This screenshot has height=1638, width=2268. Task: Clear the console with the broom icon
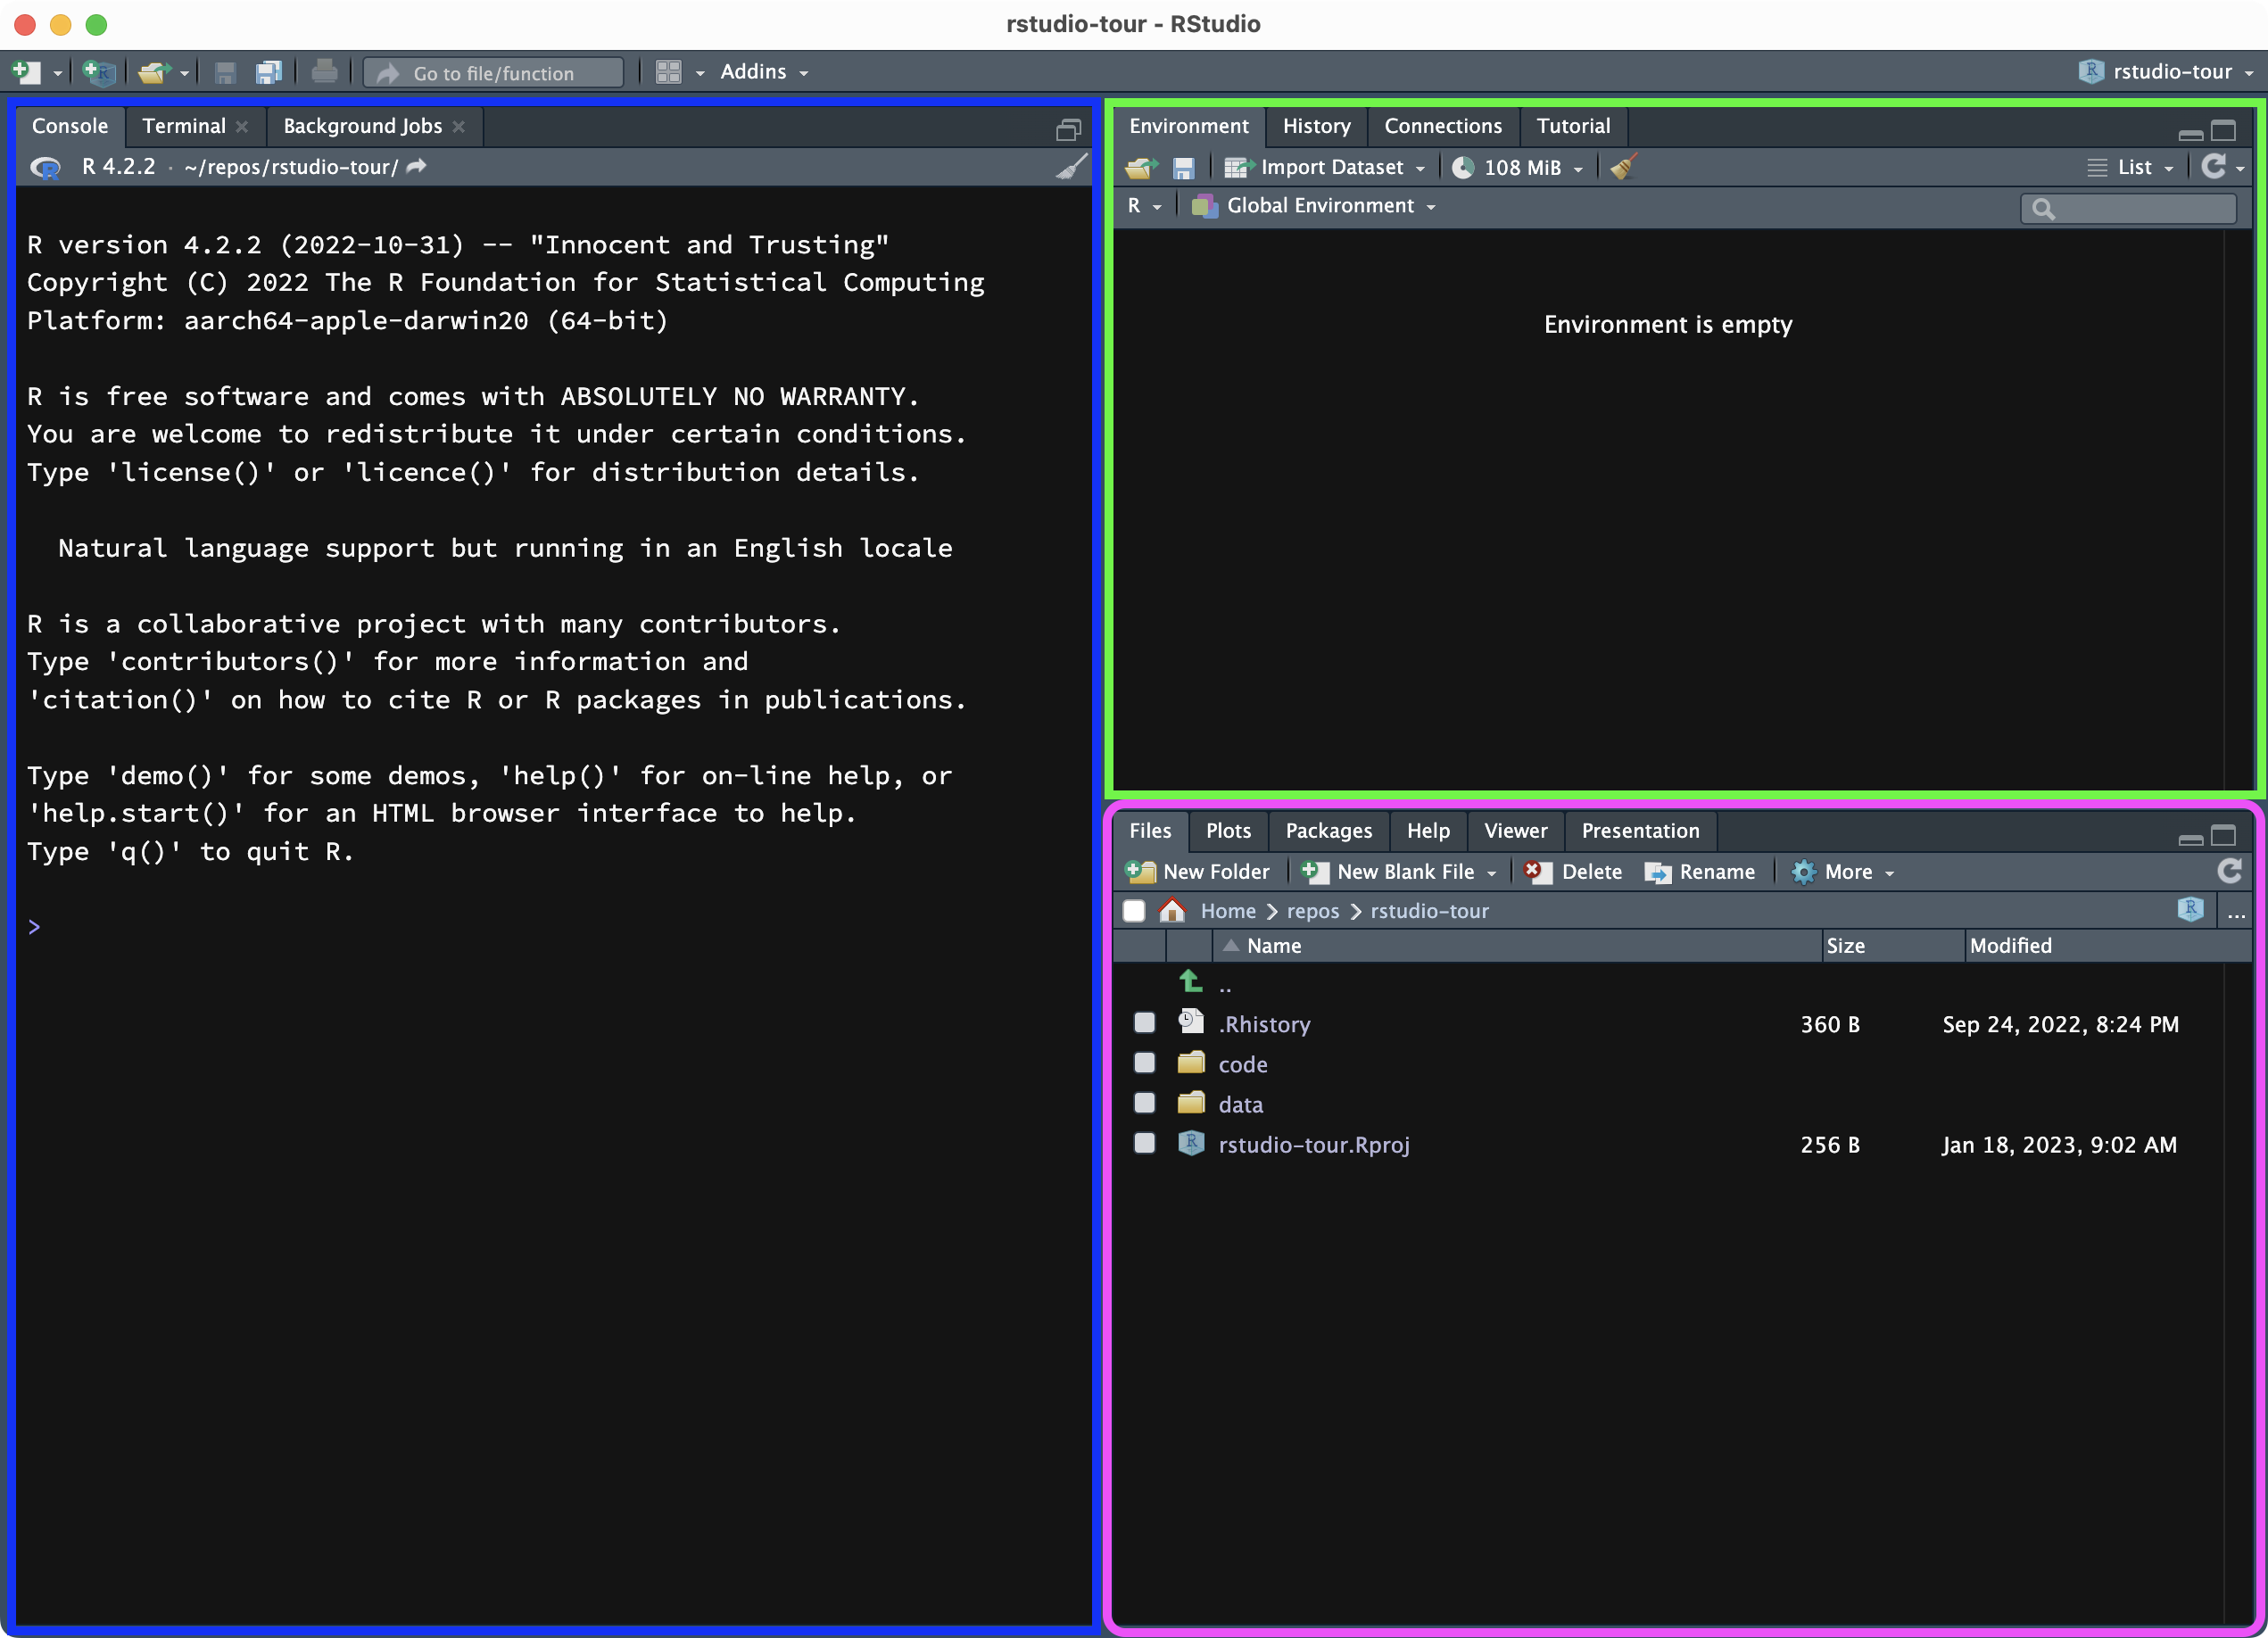[1072, 166]
